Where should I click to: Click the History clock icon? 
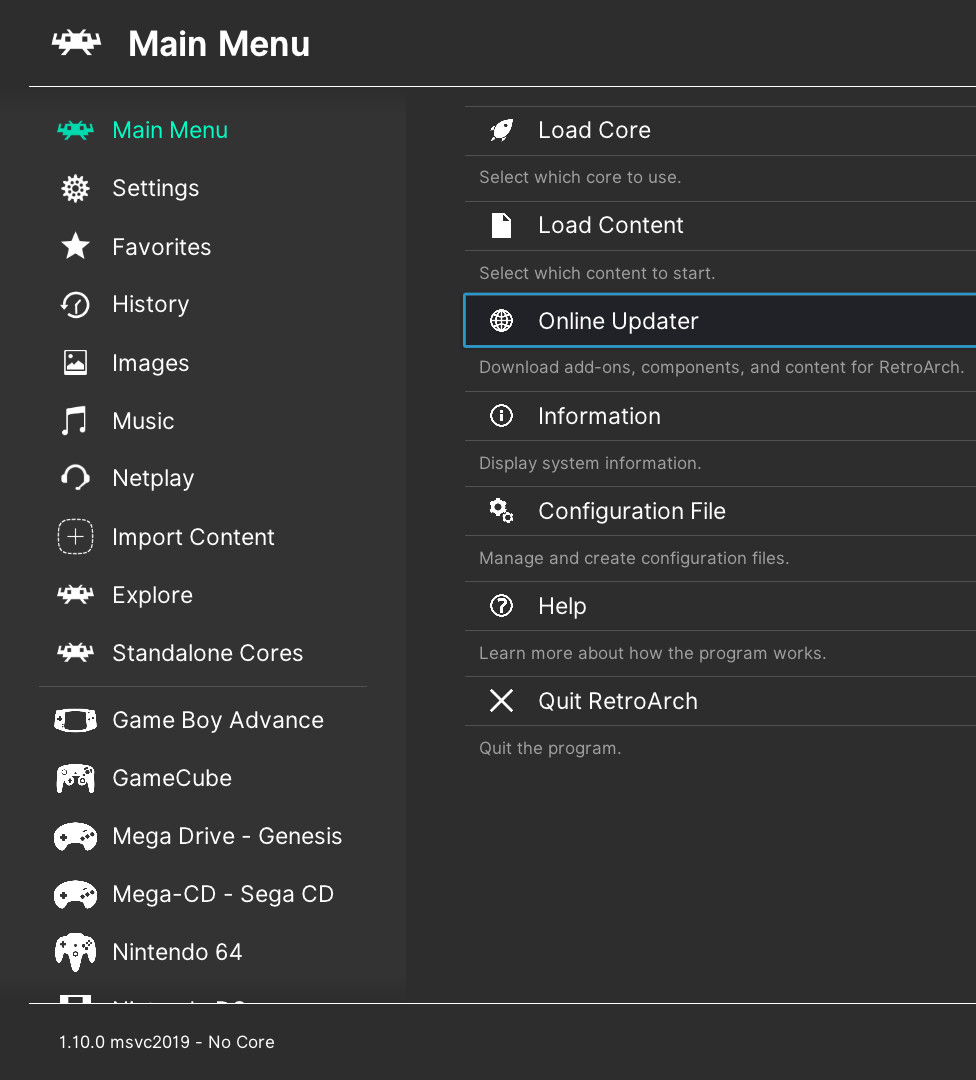(x=75, y=304)
